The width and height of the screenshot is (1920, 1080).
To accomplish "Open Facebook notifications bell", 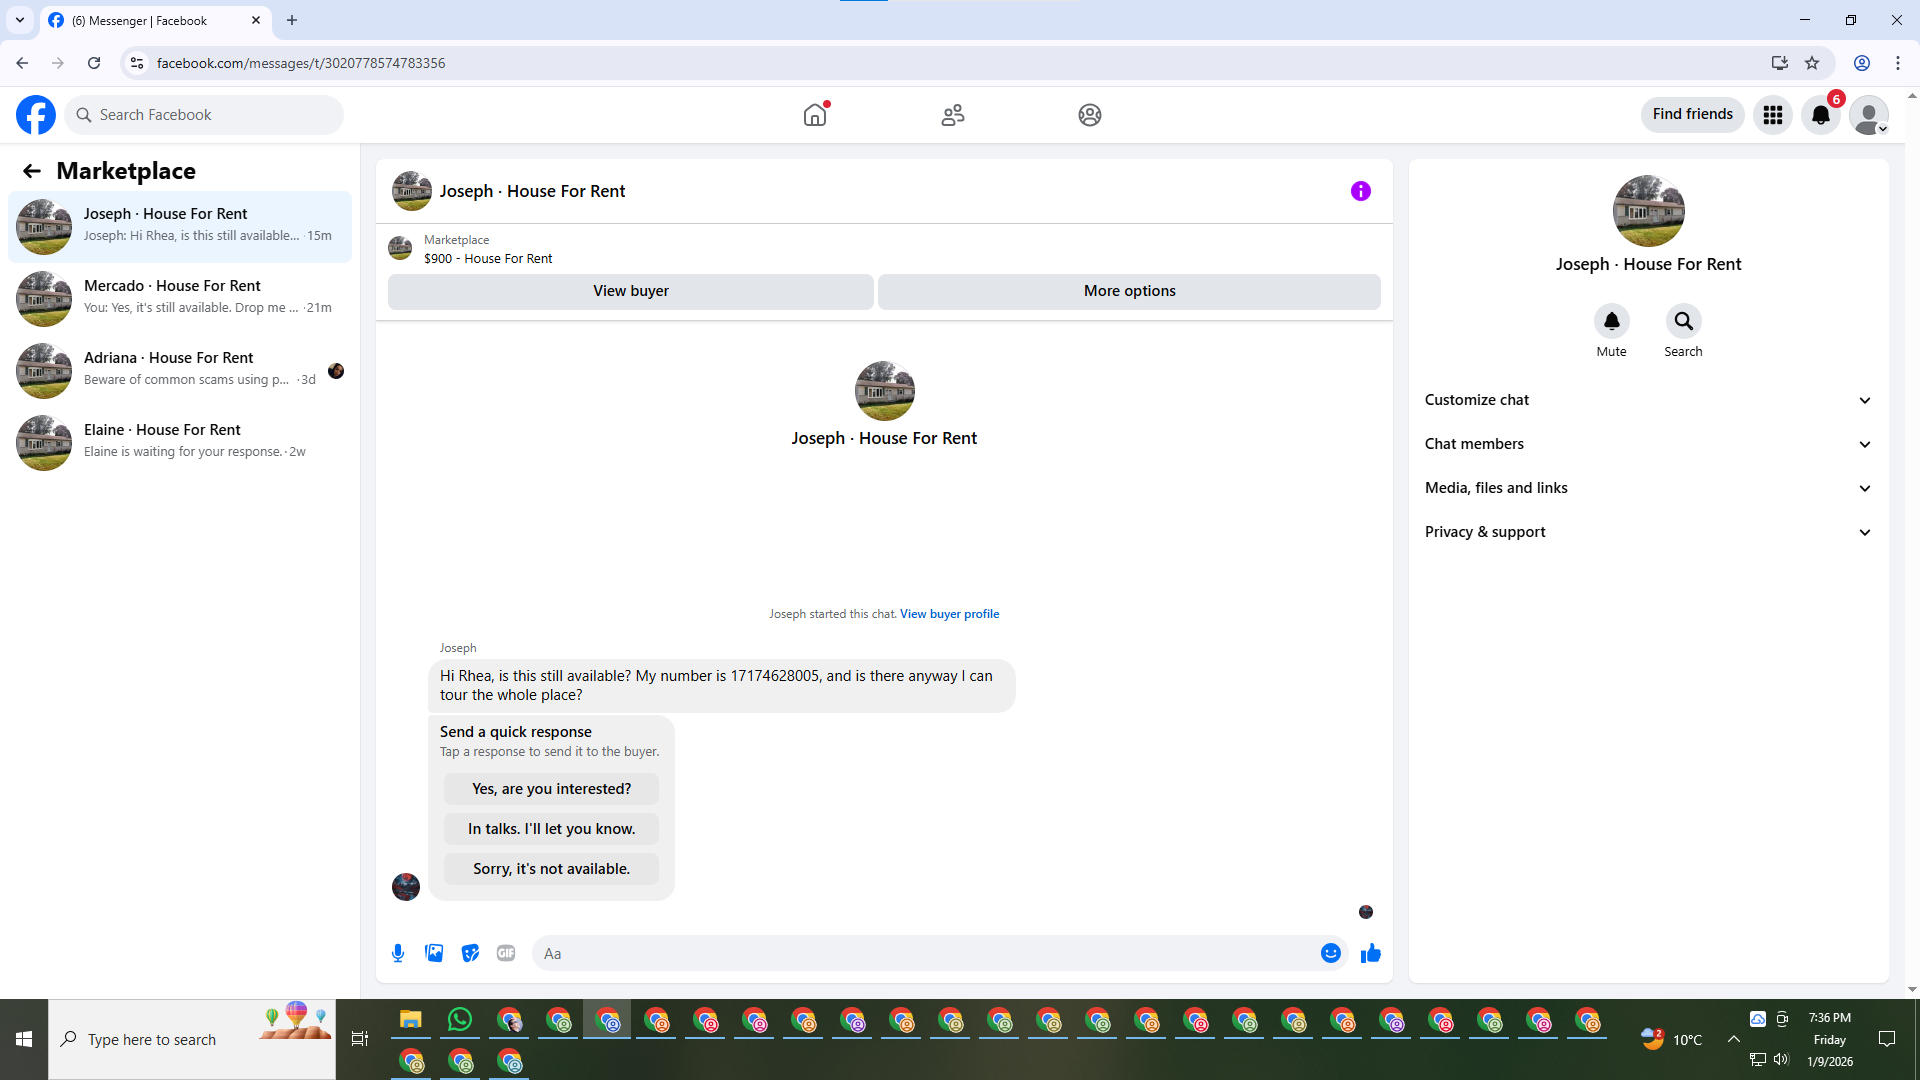I will (1820, 115).
